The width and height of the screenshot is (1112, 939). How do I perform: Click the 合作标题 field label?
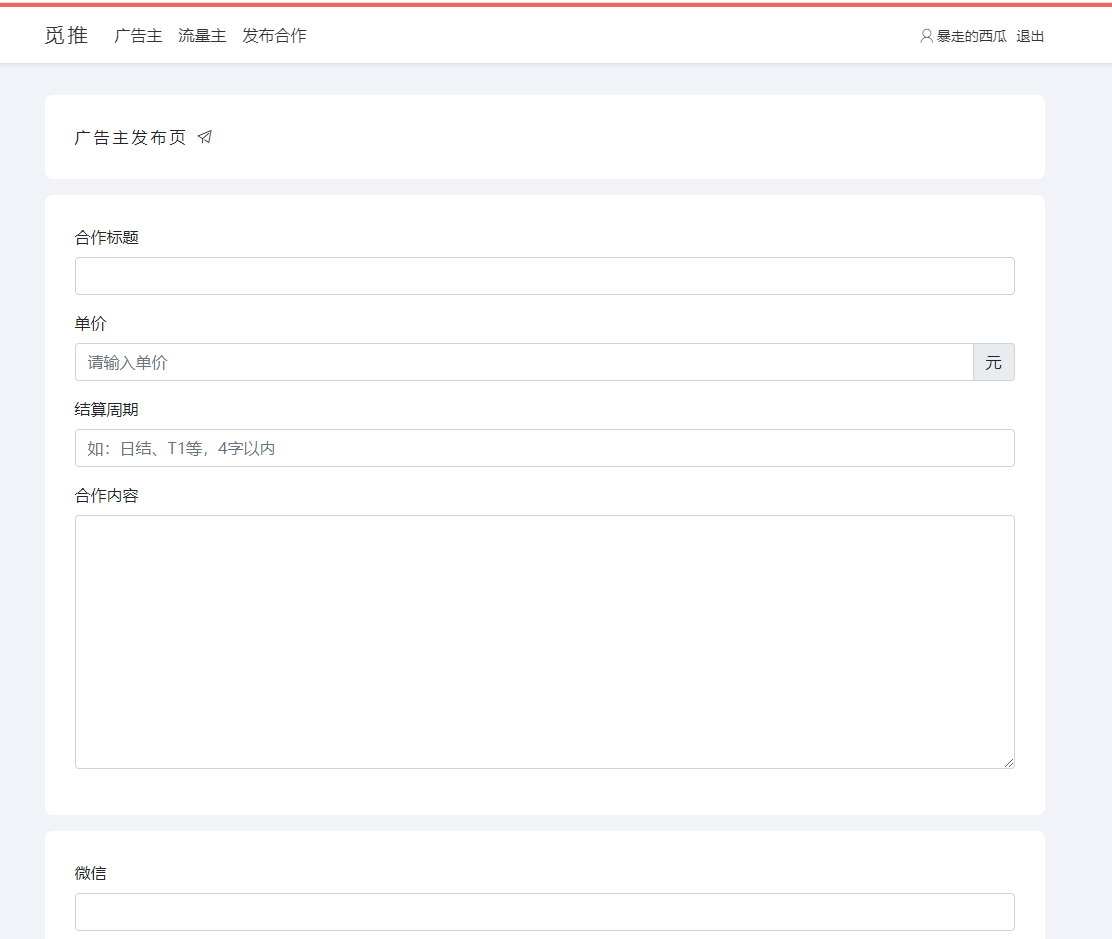click(106, 238)
